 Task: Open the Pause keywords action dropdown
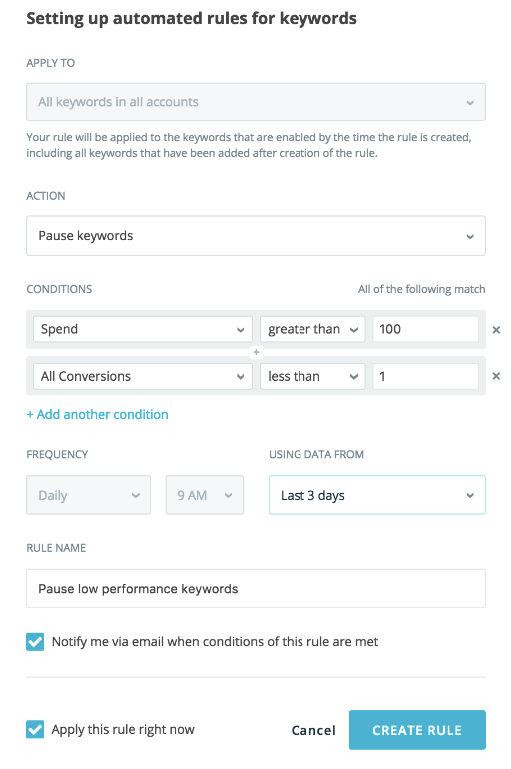(x=256, y=236)
